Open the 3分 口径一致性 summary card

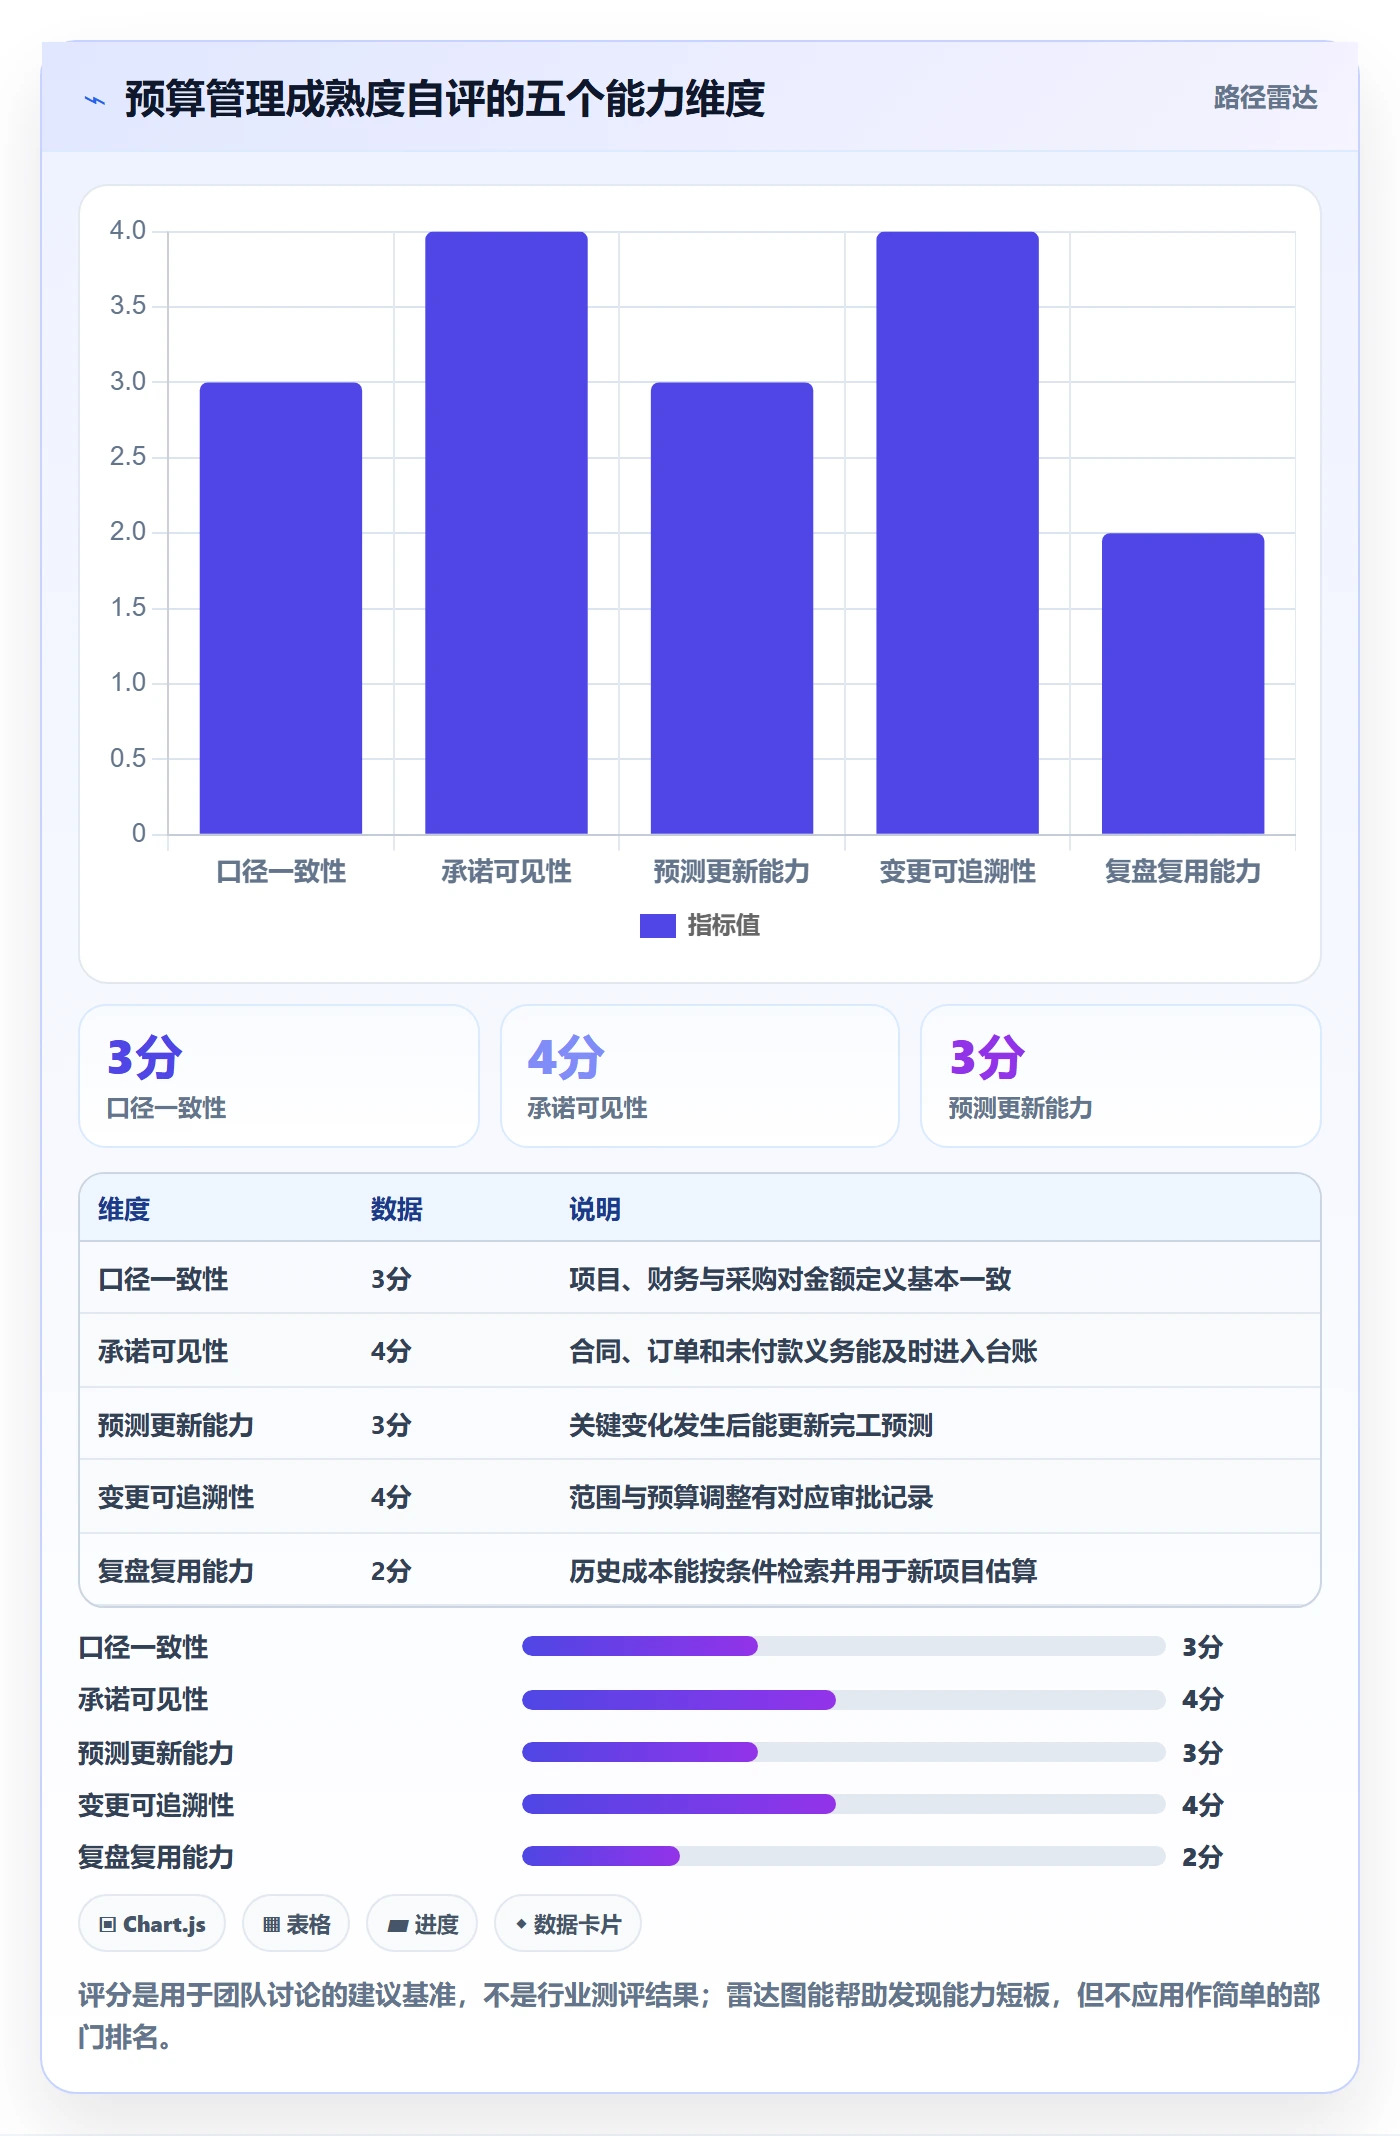coord(279,1076)
